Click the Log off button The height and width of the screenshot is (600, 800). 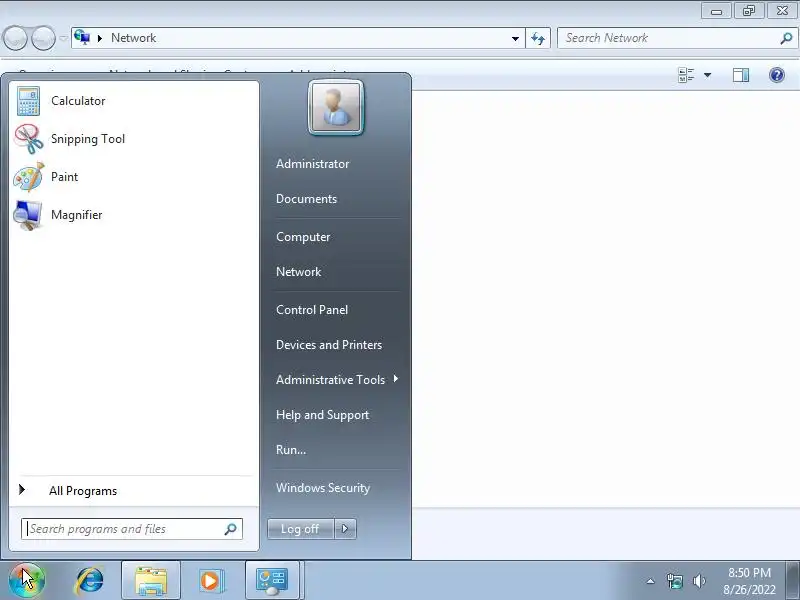click(x=300, y=529)
